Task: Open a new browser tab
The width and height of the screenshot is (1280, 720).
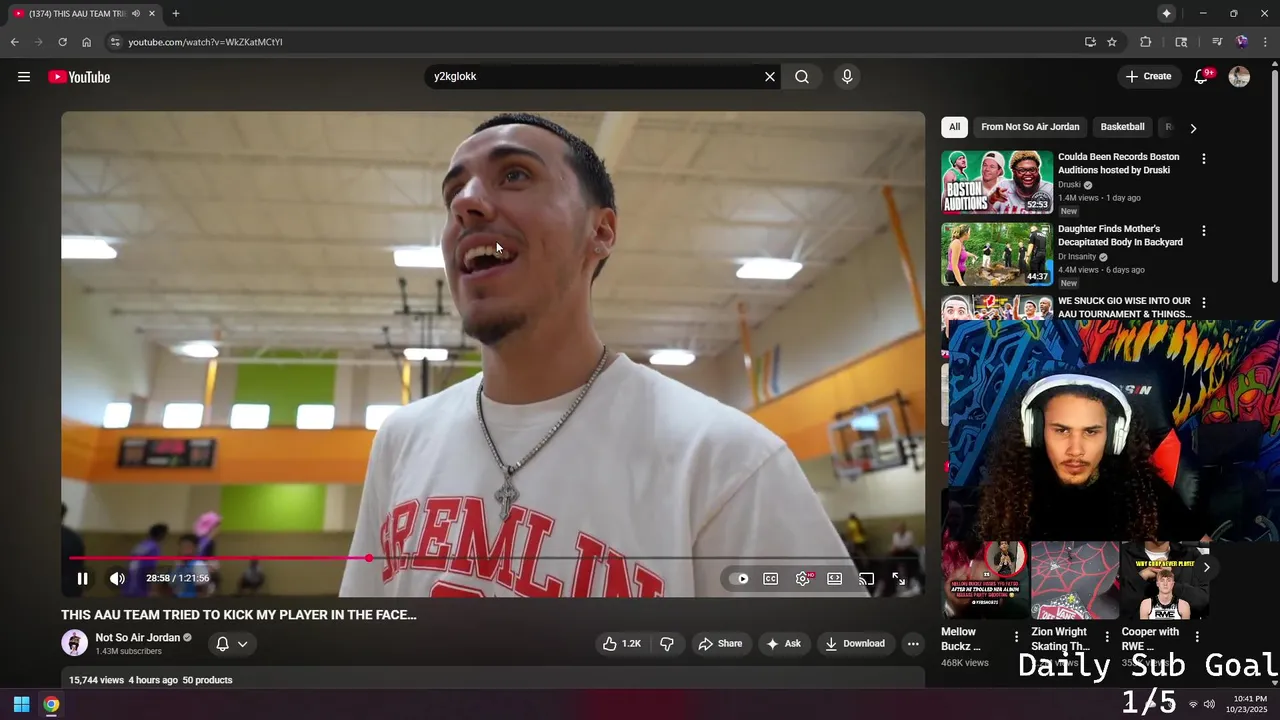Action: click(x=176, y=14)
